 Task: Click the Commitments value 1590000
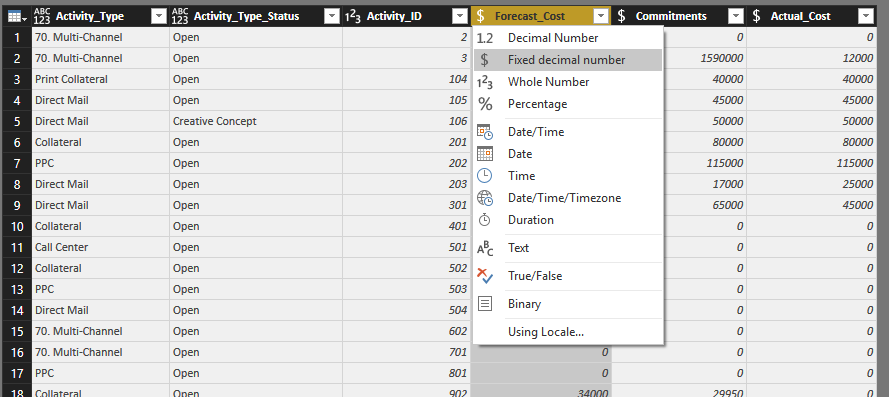pyautogui.click(x=679, y=58)
